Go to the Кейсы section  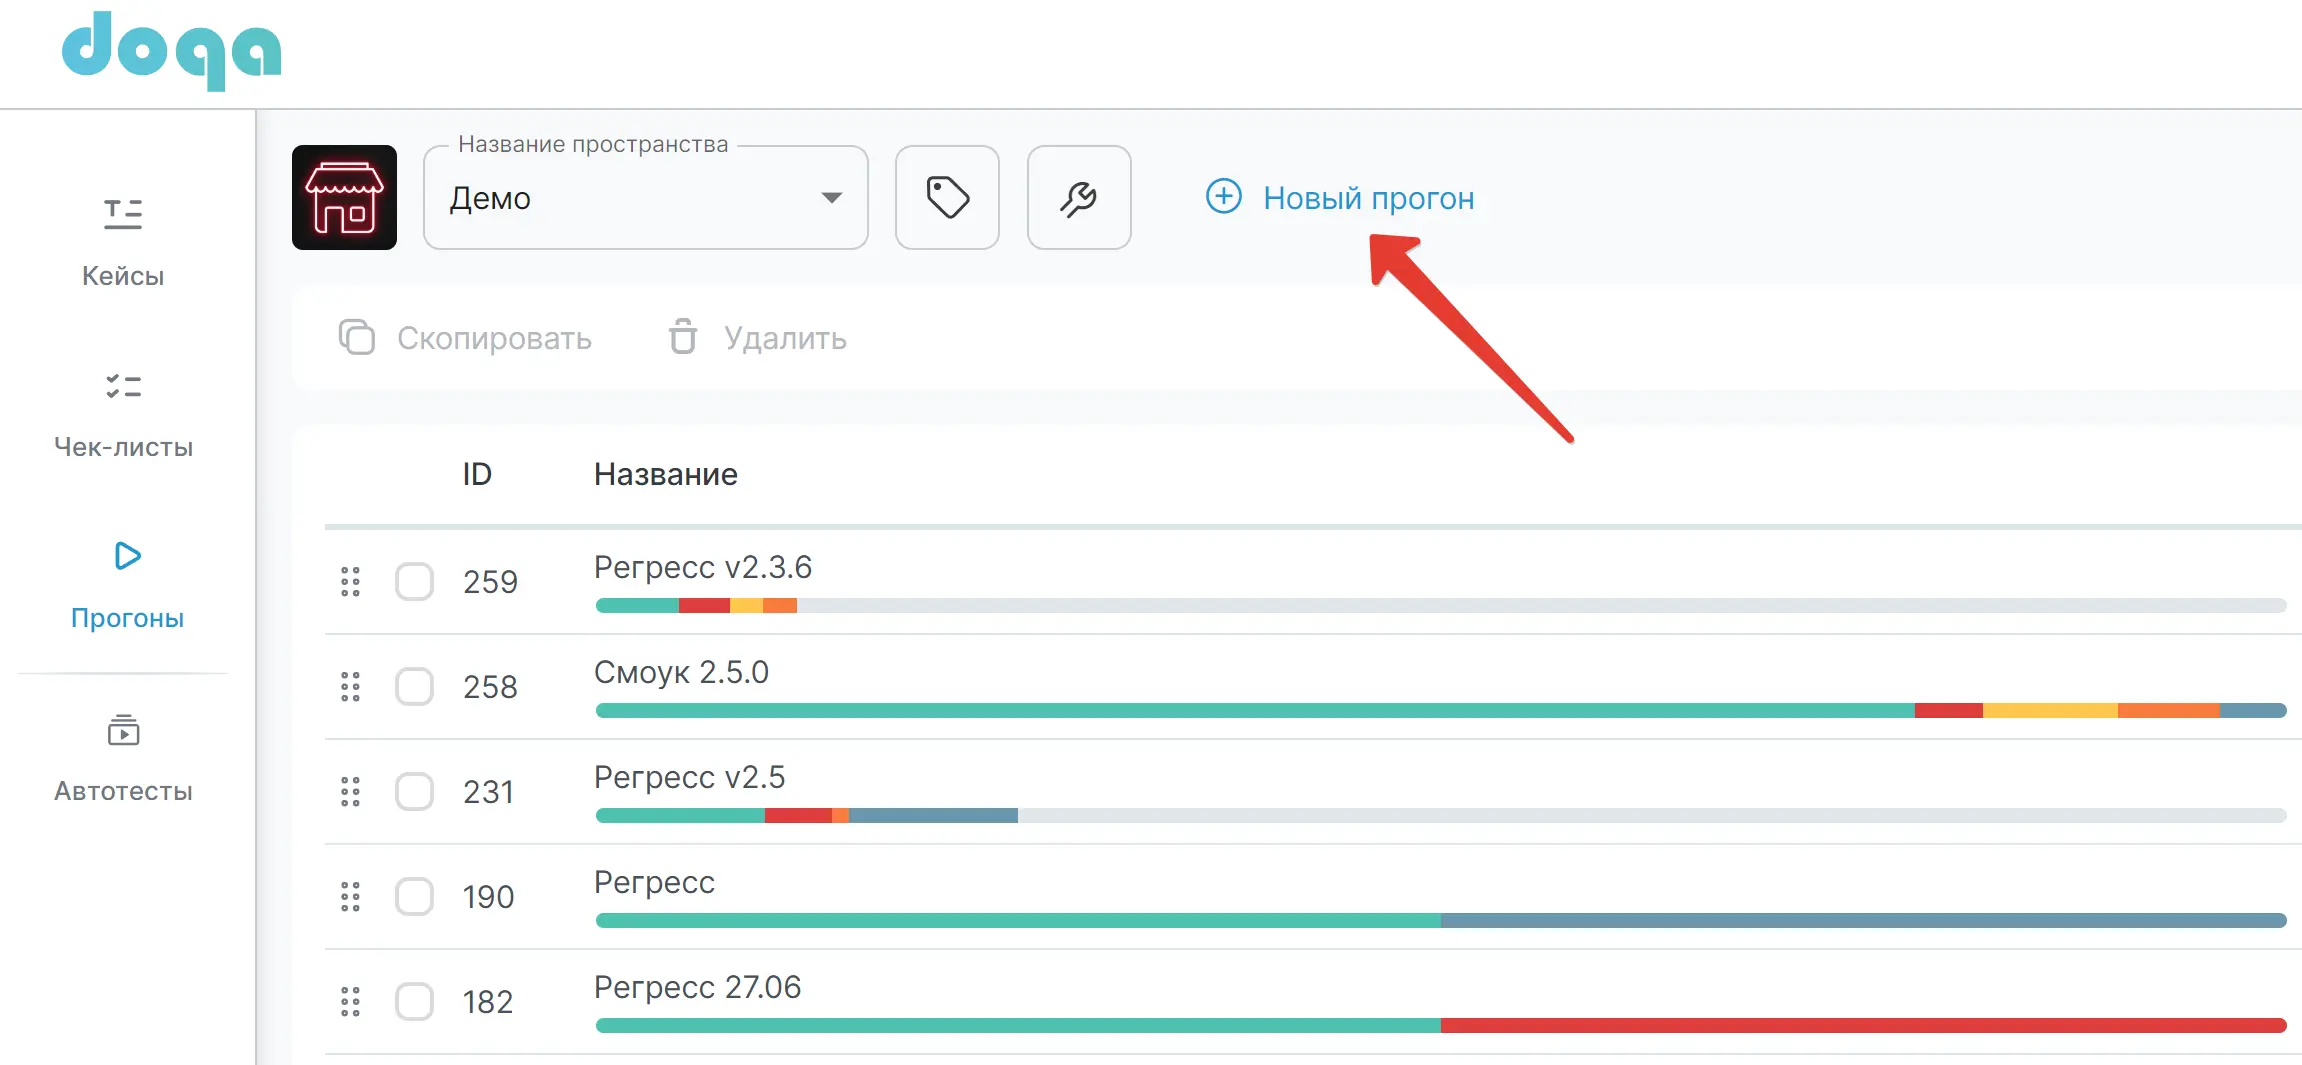pyautogui.click(x=123, y=242)
